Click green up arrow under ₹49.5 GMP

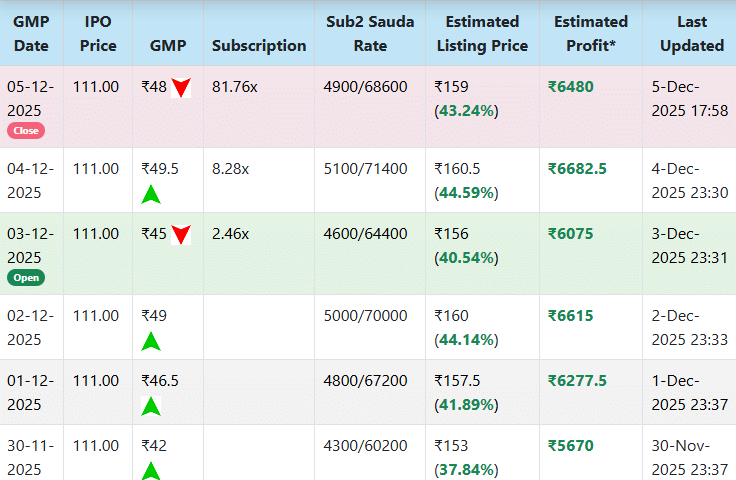[151, 194]
